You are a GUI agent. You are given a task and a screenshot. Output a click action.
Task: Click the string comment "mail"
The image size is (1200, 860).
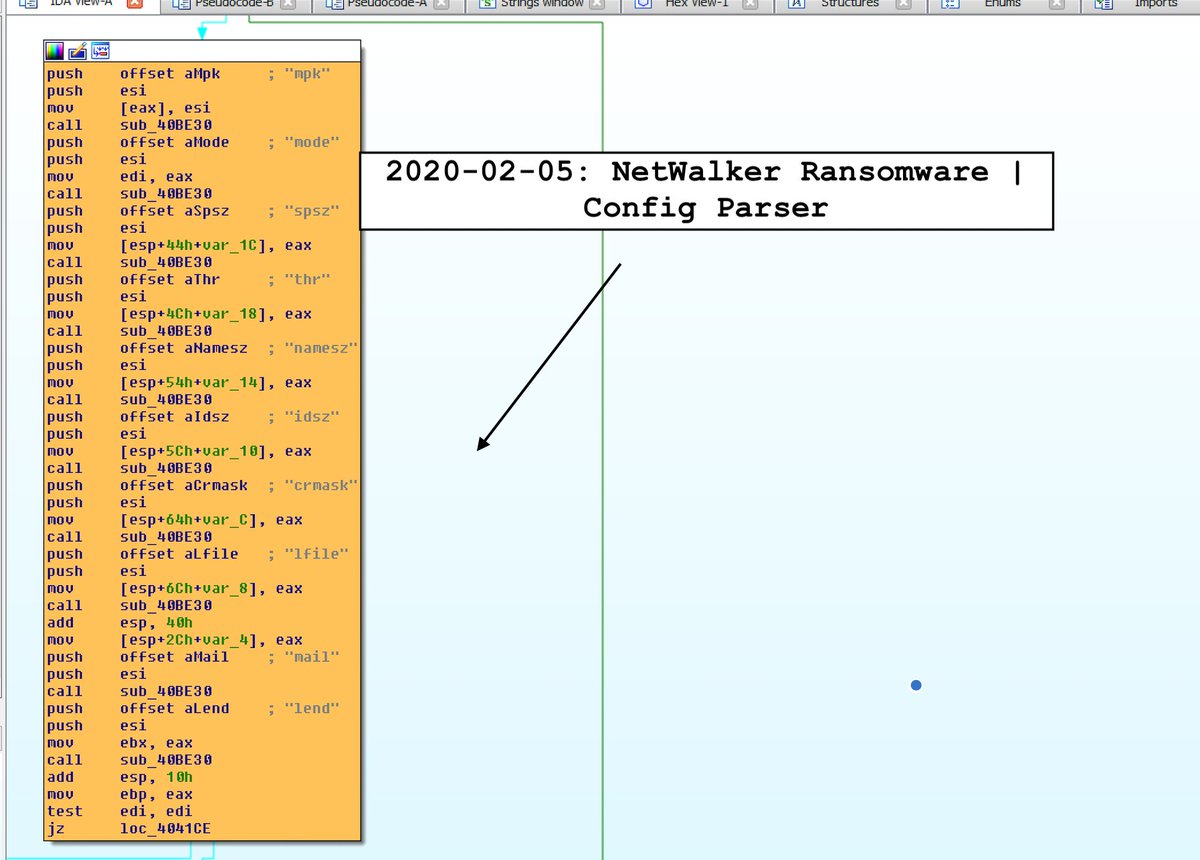(313, 657)
